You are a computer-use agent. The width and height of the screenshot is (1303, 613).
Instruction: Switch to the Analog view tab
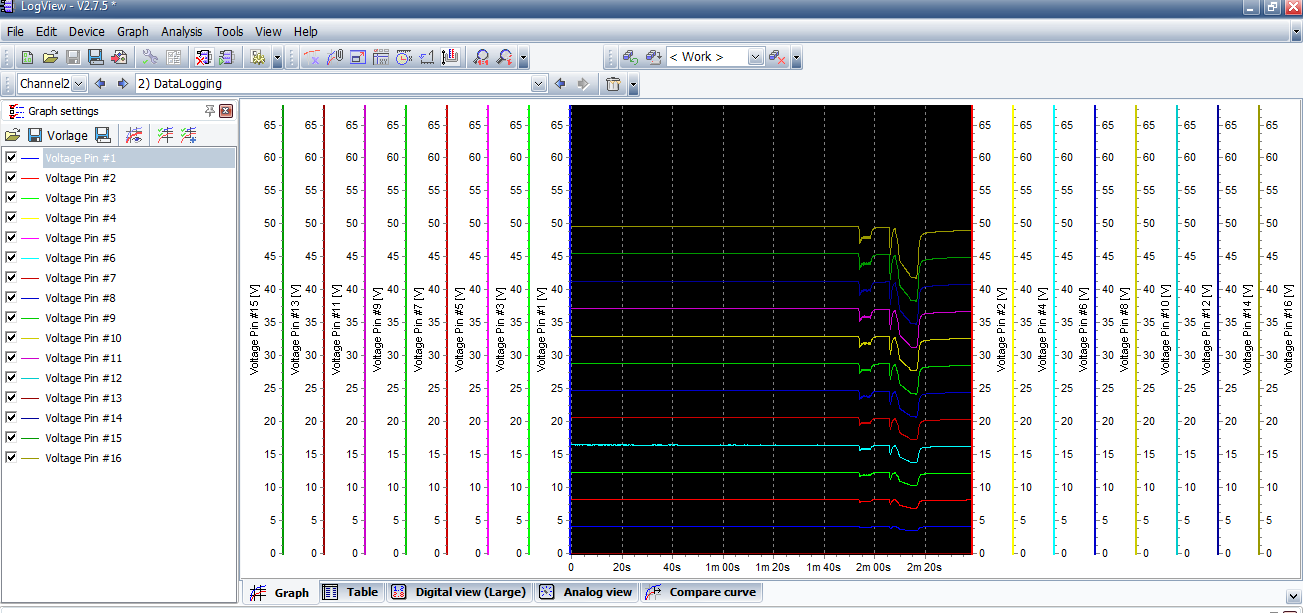click(587, 592)
